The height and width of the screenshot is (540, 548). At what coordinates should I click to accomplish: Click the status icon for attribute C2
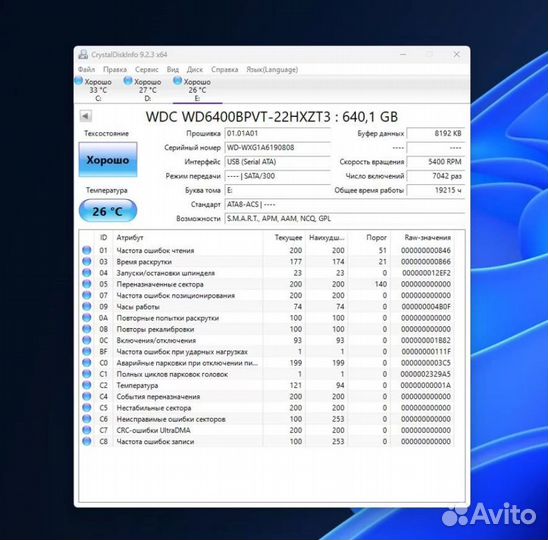click(87, 385)
